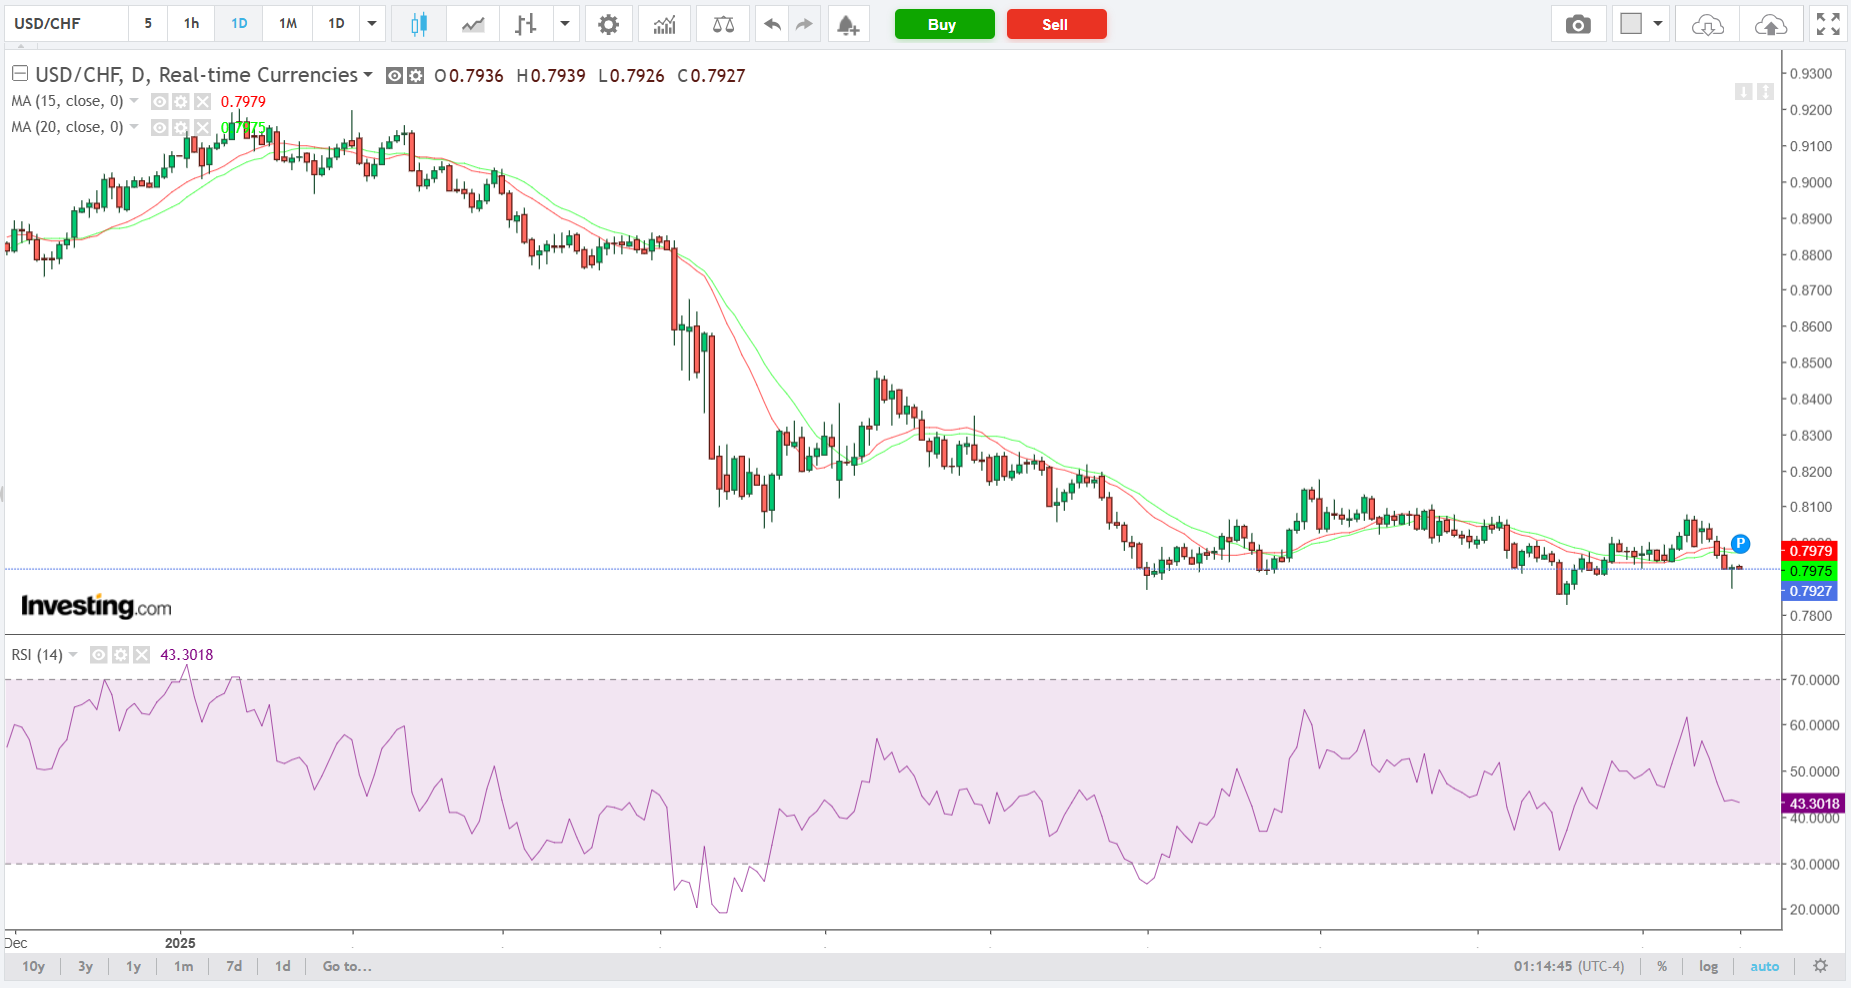Select the candlestick chart style icon
This screenshot has width=1851, height=988.
419,24
